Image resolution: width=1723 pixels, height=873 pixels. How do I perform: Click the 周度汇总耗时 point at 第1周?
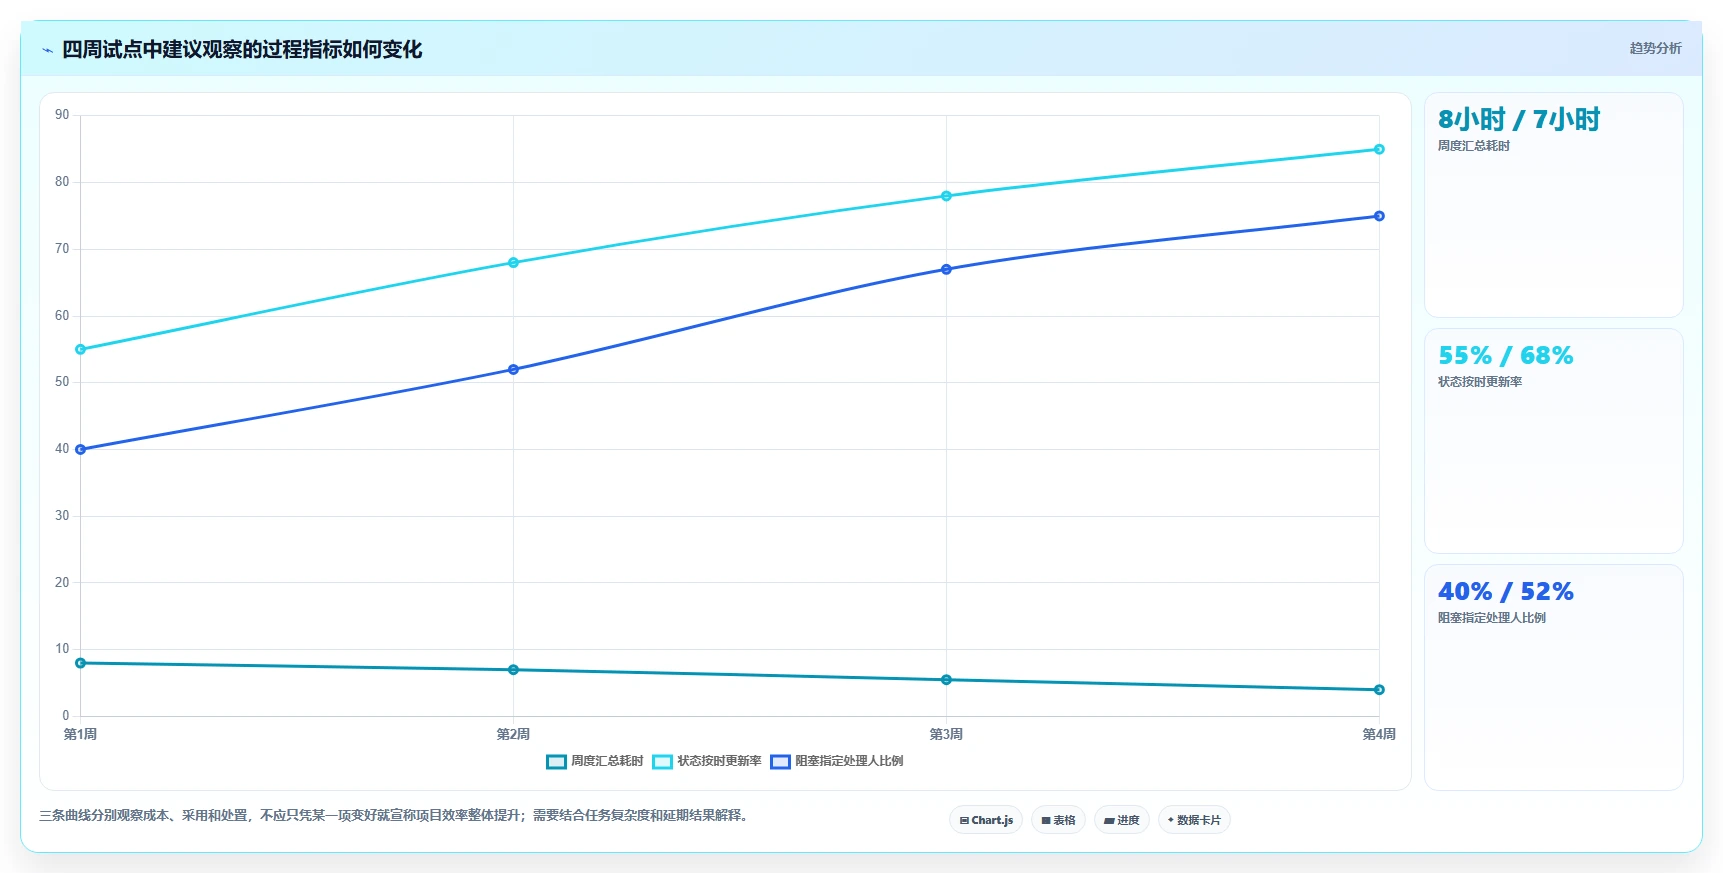(x=81, y=663)
